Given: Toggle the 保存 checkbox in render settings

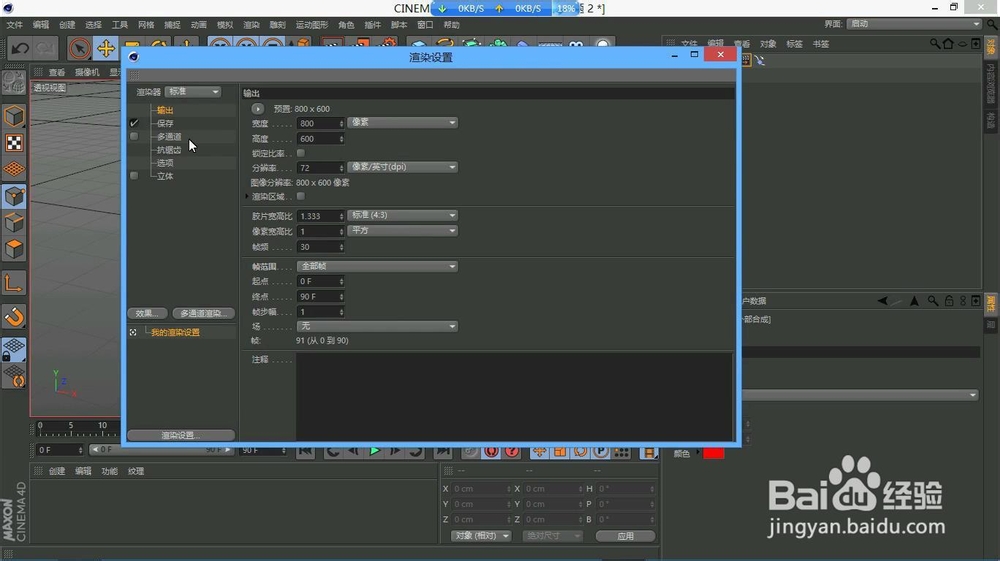Looking at the screenshot, I should point(134,123).
